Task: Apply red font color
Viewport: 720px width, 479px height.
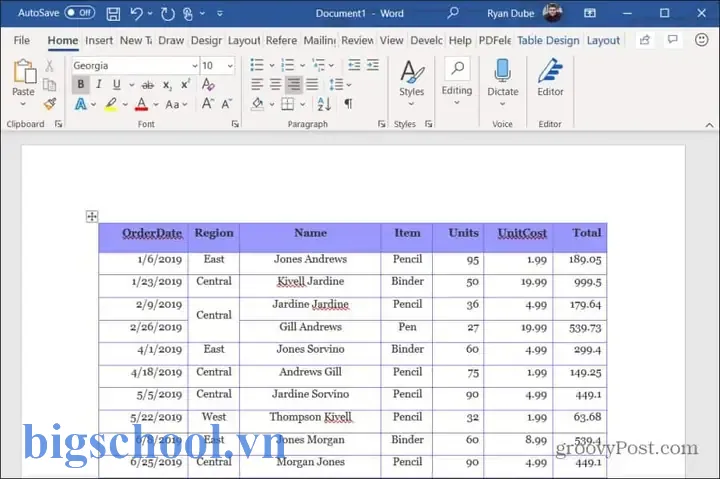Action: coord(141,104)
